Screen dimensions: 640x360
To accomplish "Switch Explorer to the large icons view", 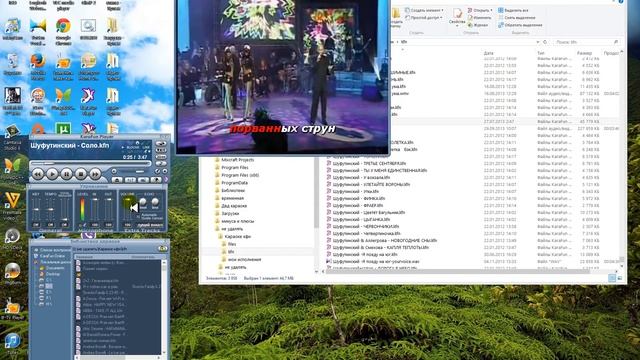I will coord(620,278).
